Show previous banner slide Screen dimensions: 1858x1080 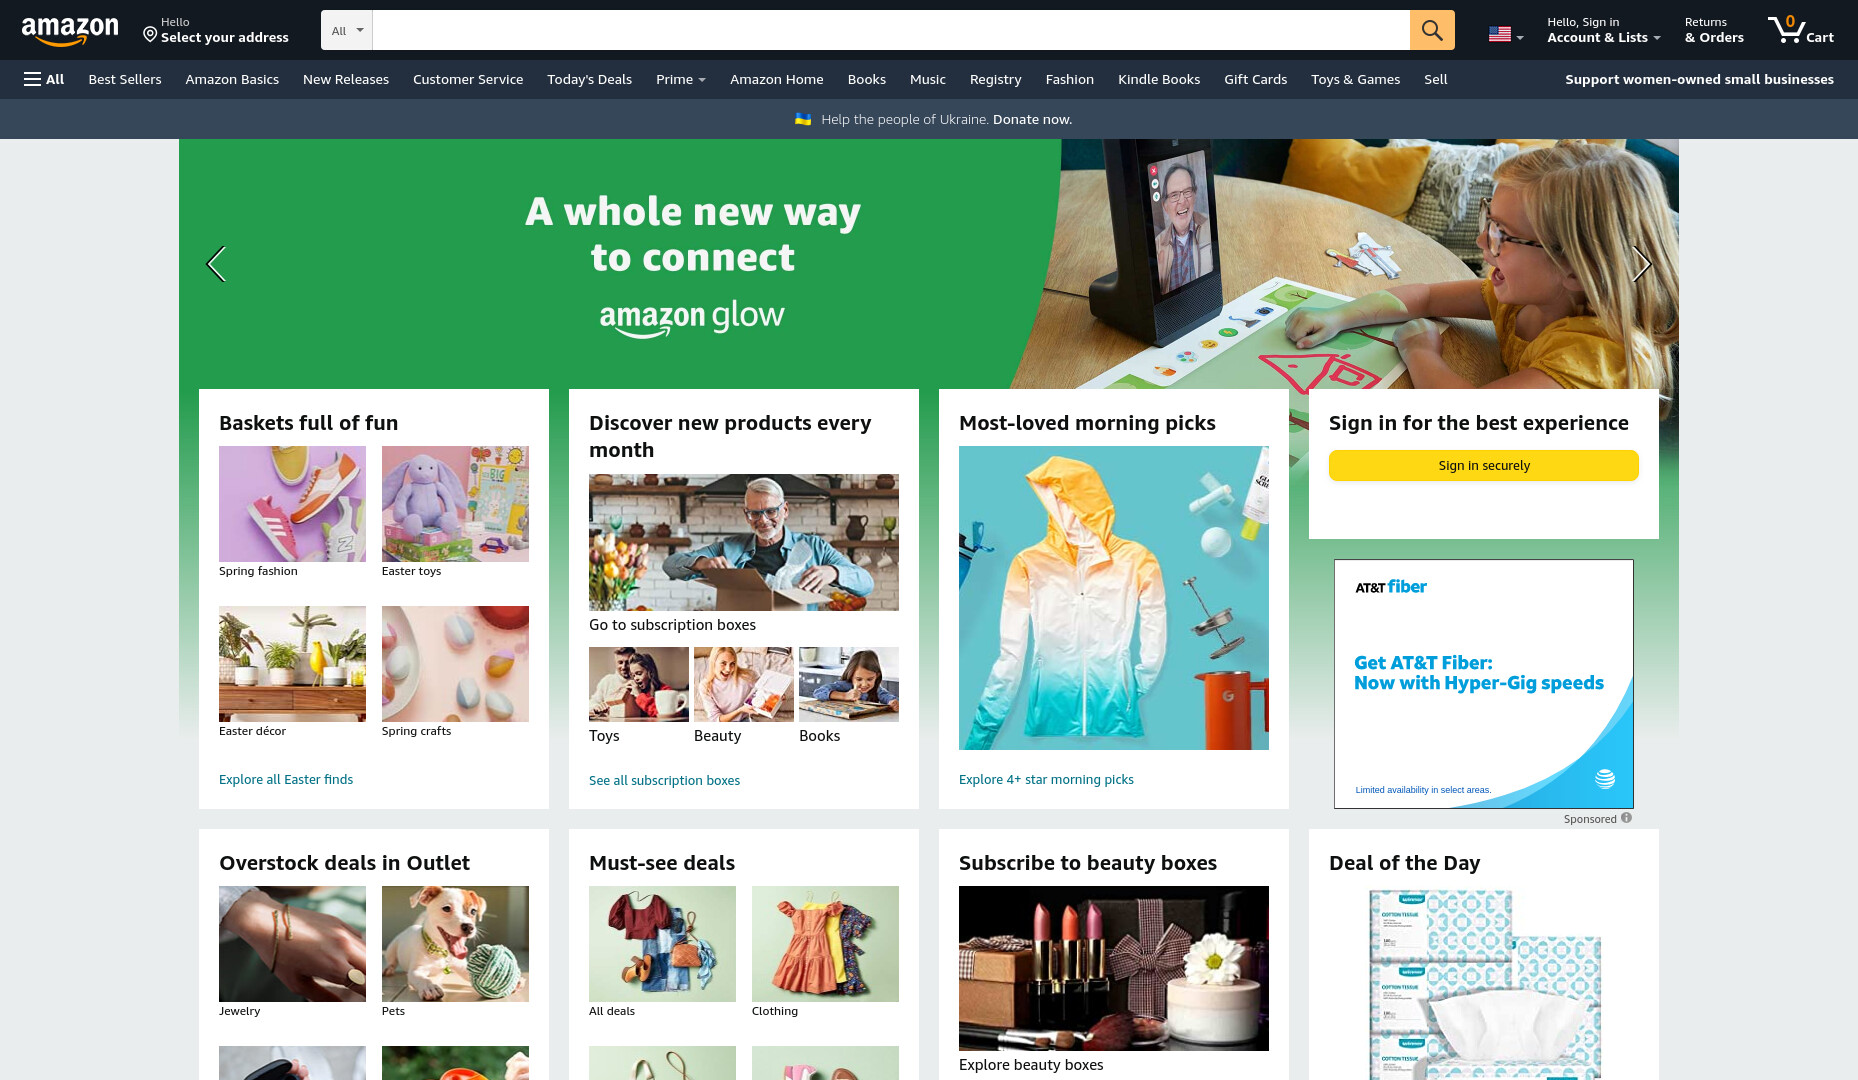click(x=216, y=264)
